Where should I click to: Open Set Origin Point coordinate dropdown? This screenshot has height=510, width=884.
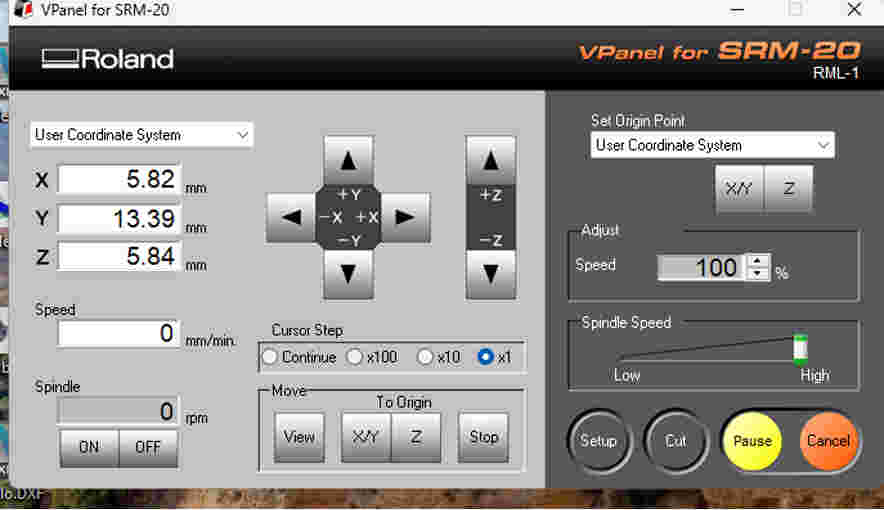point(713,145)
